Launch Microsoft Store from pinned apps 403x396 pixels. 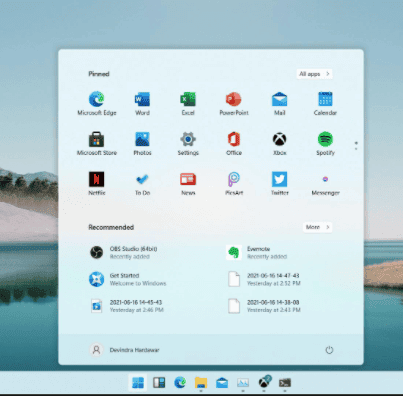tap(97, 143)
